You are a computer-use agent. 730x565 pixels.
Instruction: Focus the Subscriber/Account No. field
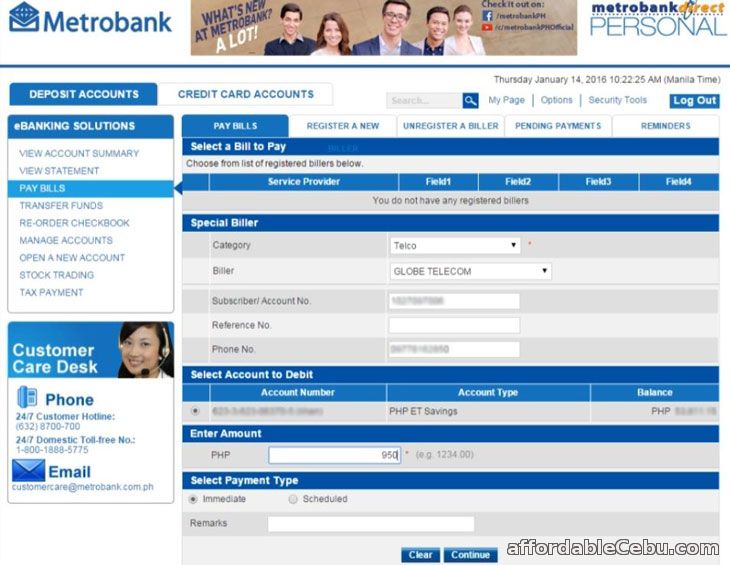[x=454, y=301]
